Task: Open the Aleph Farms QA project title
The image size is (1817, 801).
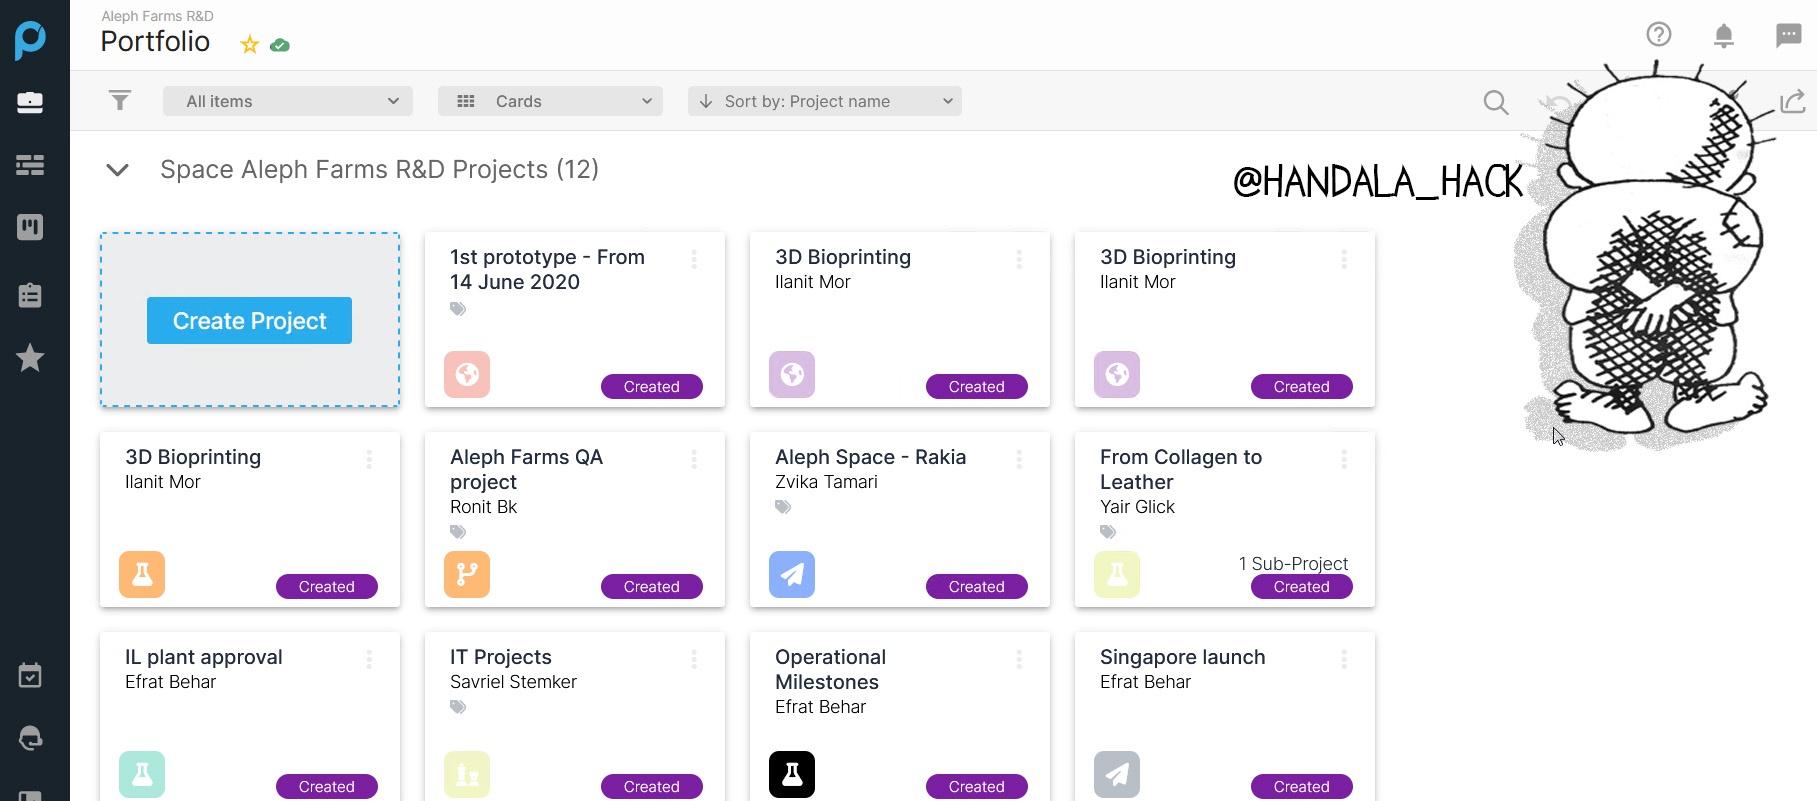Action: pyautogui.click(x=526, y=469)
